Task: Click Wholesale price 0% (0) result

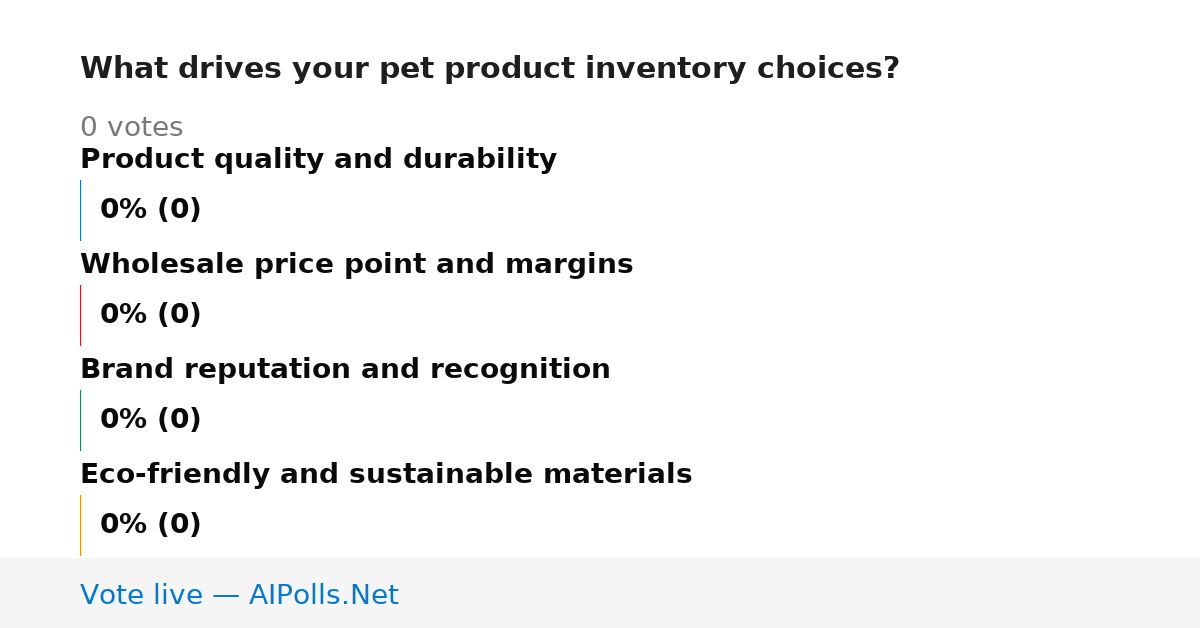Action: click(x=151, y=315)
